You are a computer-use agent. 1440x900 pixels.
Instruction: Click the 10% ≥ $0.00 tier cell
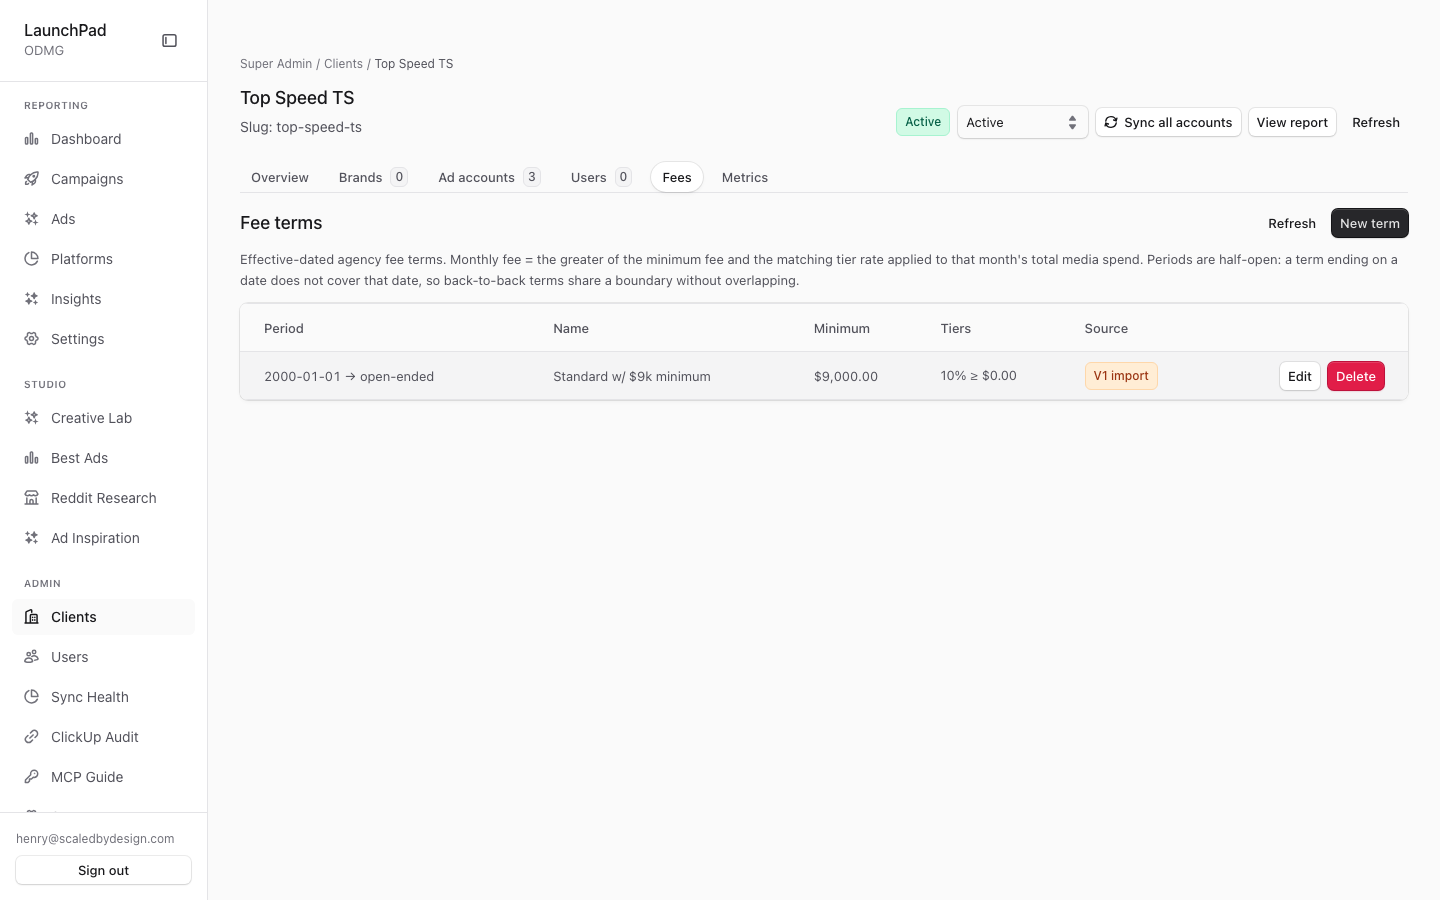tap(979, 376)
